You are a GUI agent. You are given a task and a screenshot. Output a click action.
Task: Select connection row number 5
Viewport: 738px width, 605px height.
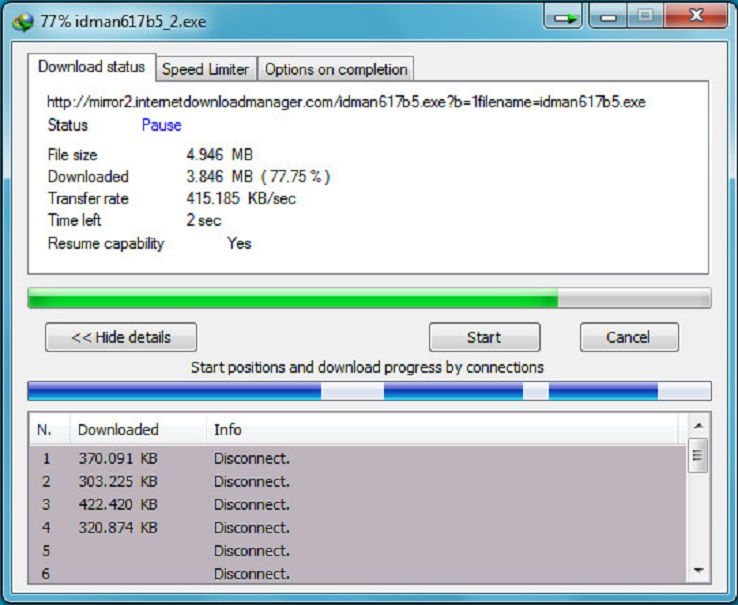357,550
